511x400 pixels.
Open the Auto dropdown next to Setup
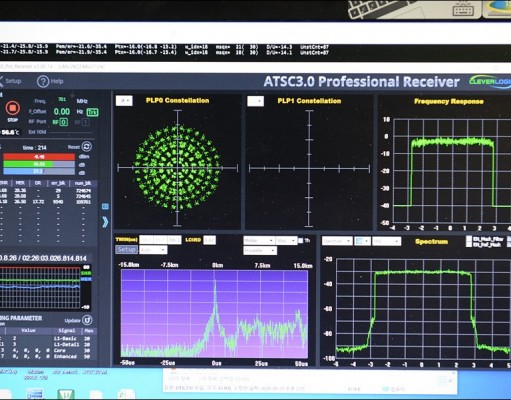[x=153, y=250]
